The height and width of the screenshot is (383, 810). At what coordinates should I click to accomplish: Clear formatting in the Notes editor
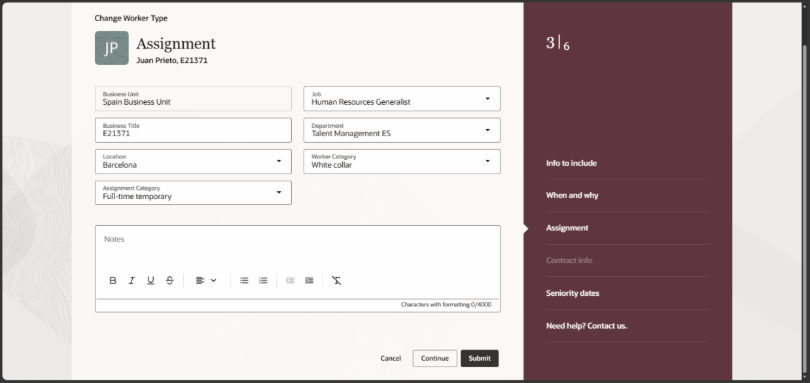[336, 281]
